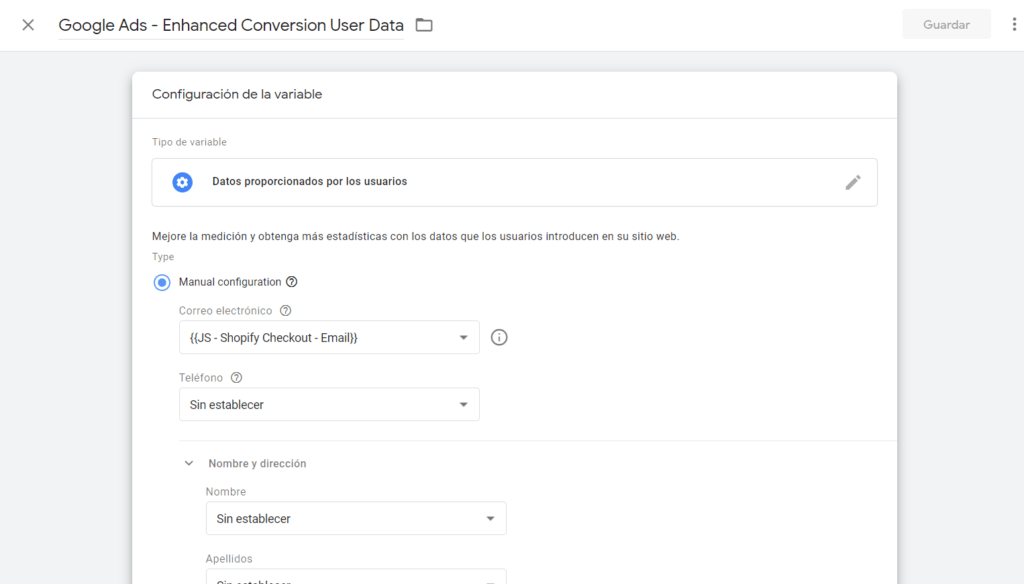The width and height of the screenshot is (1024, 584).
Task: Edit the variable name title field
Action: click(x=231, y=25)
